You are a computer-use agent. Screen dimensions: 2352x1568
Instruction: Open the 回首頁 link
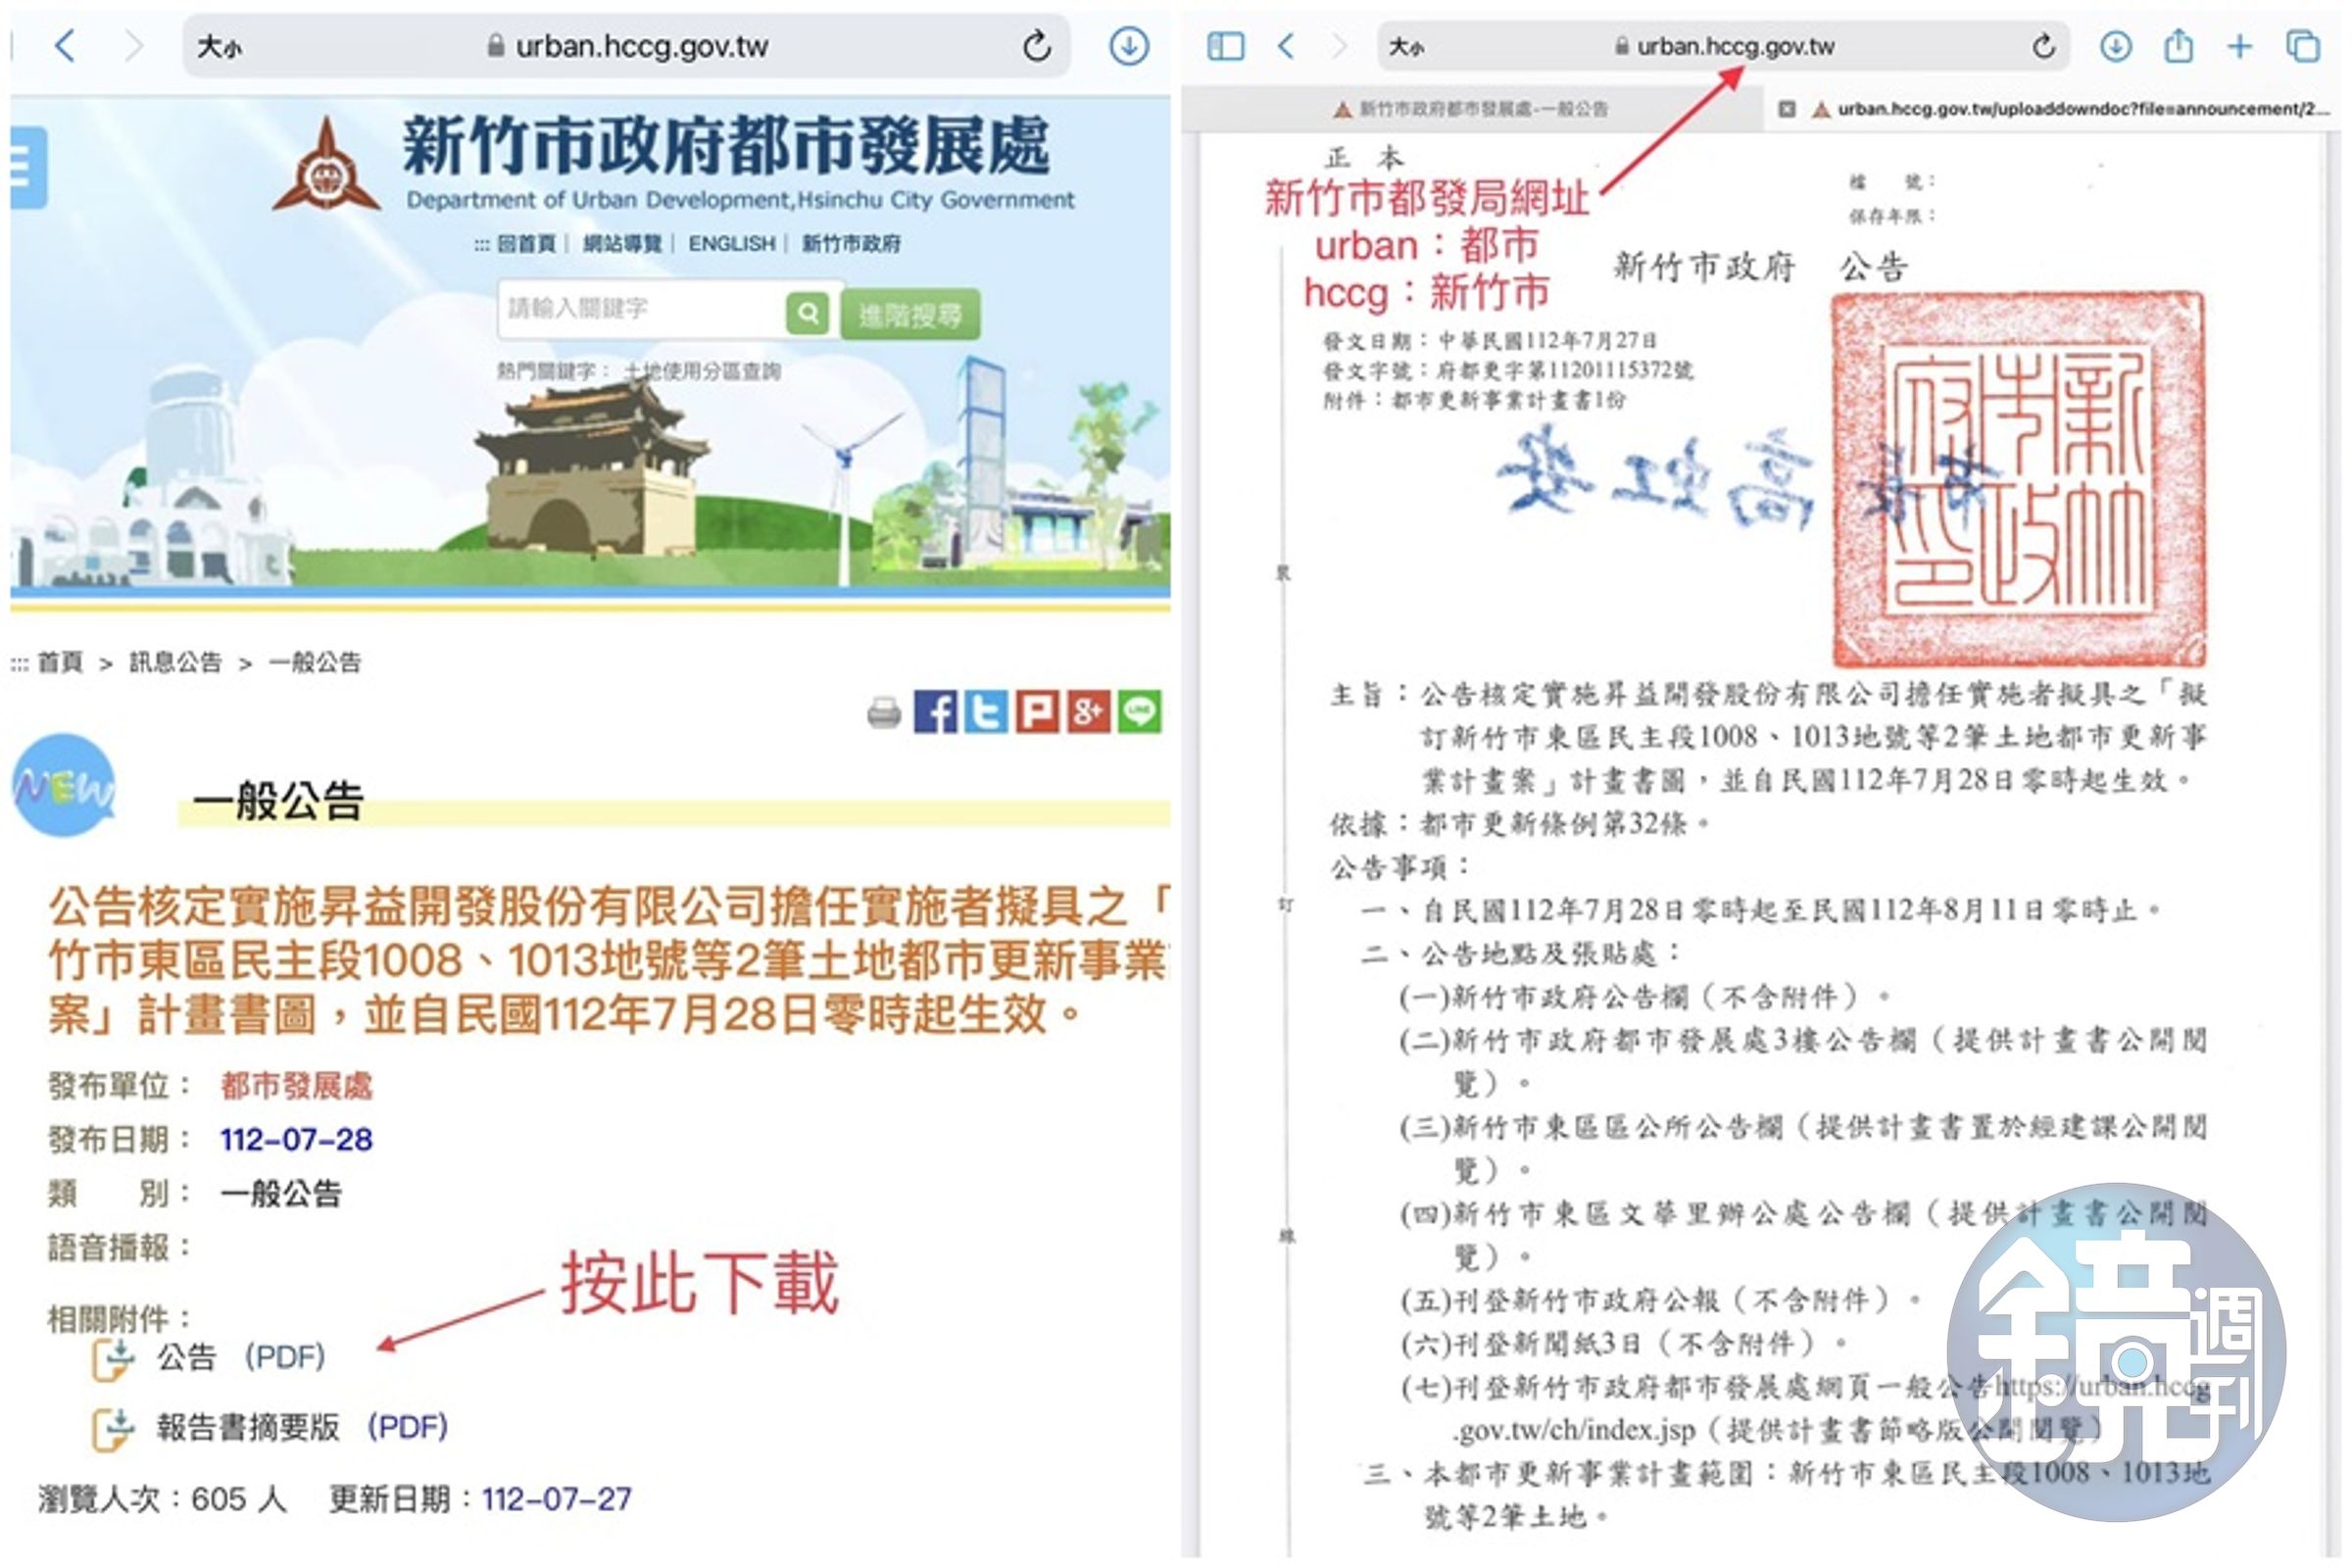(526, 244)
